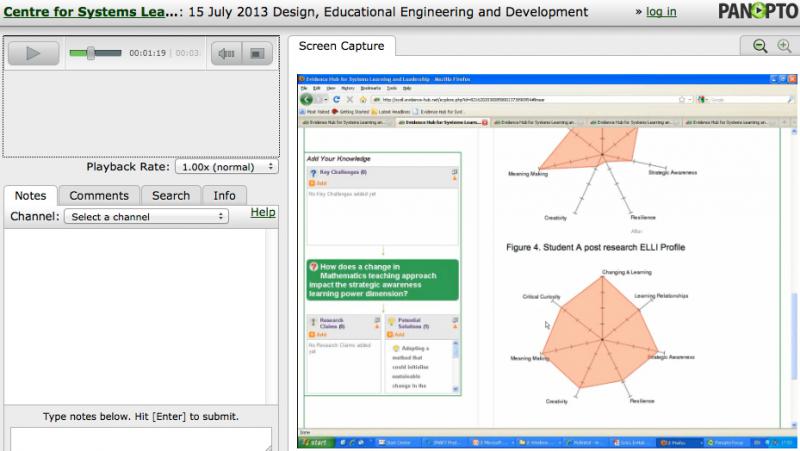The height and width of the screenshot is (451, 800).
Task: Mute audio with the speaker icon
Action: pos(226,54)
